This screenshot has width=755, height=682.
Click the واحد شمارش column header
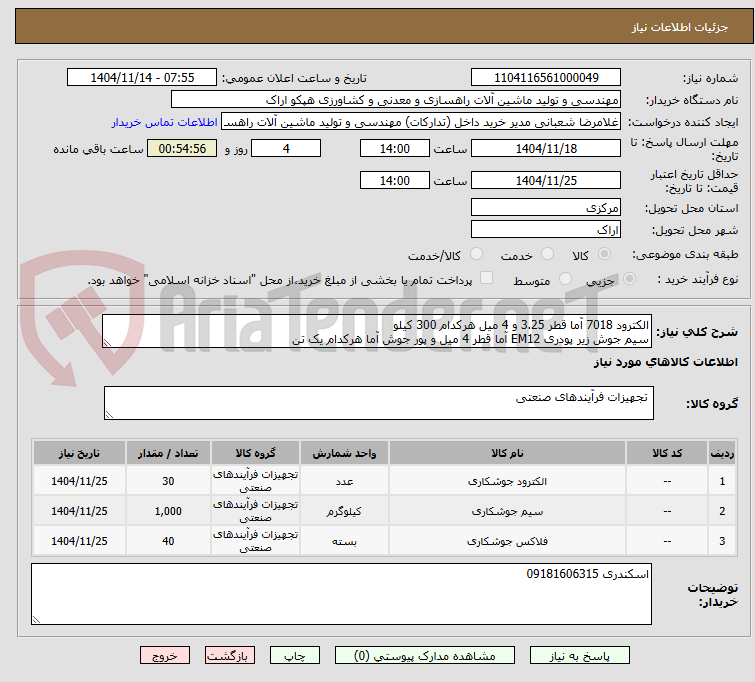(344, 453)
